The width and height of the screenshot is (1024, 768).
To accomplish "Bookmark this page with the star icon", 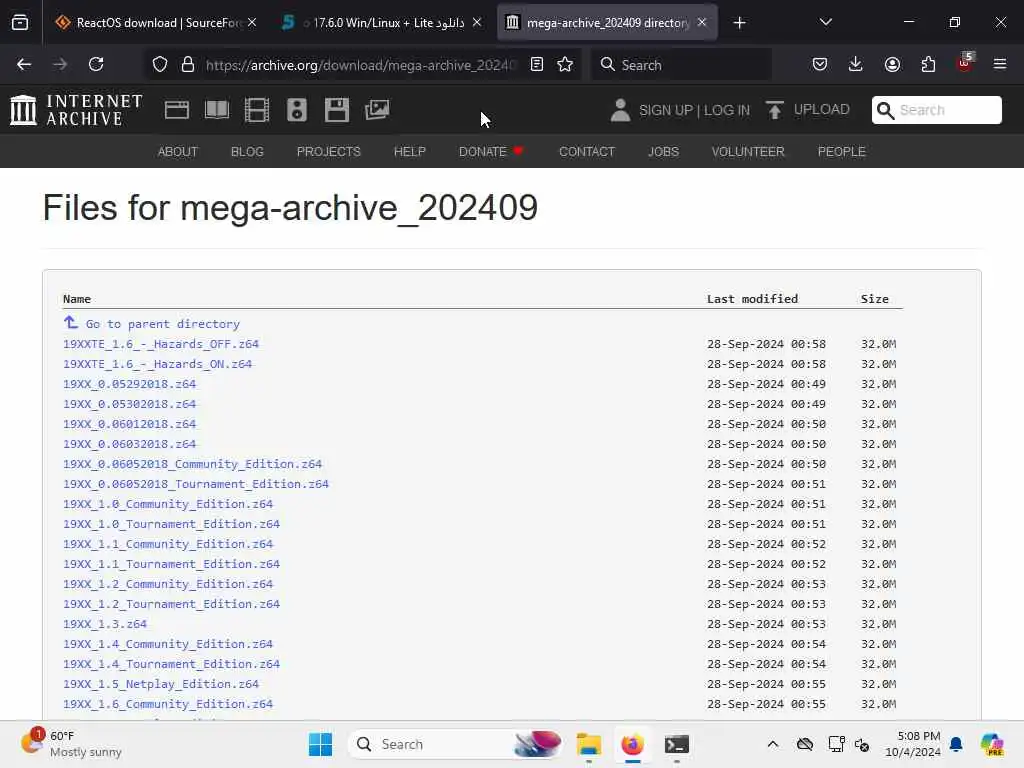I will tap(565, 64).
